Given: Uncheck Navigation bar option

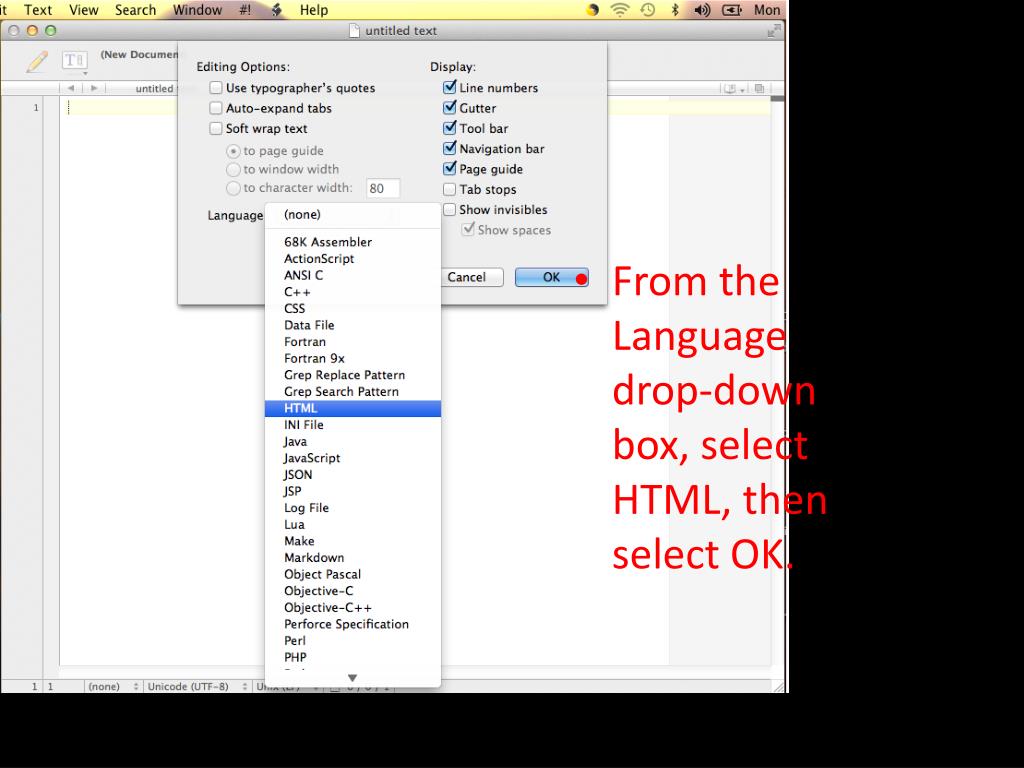Looking at the screenshot, I should coord(449,148).
